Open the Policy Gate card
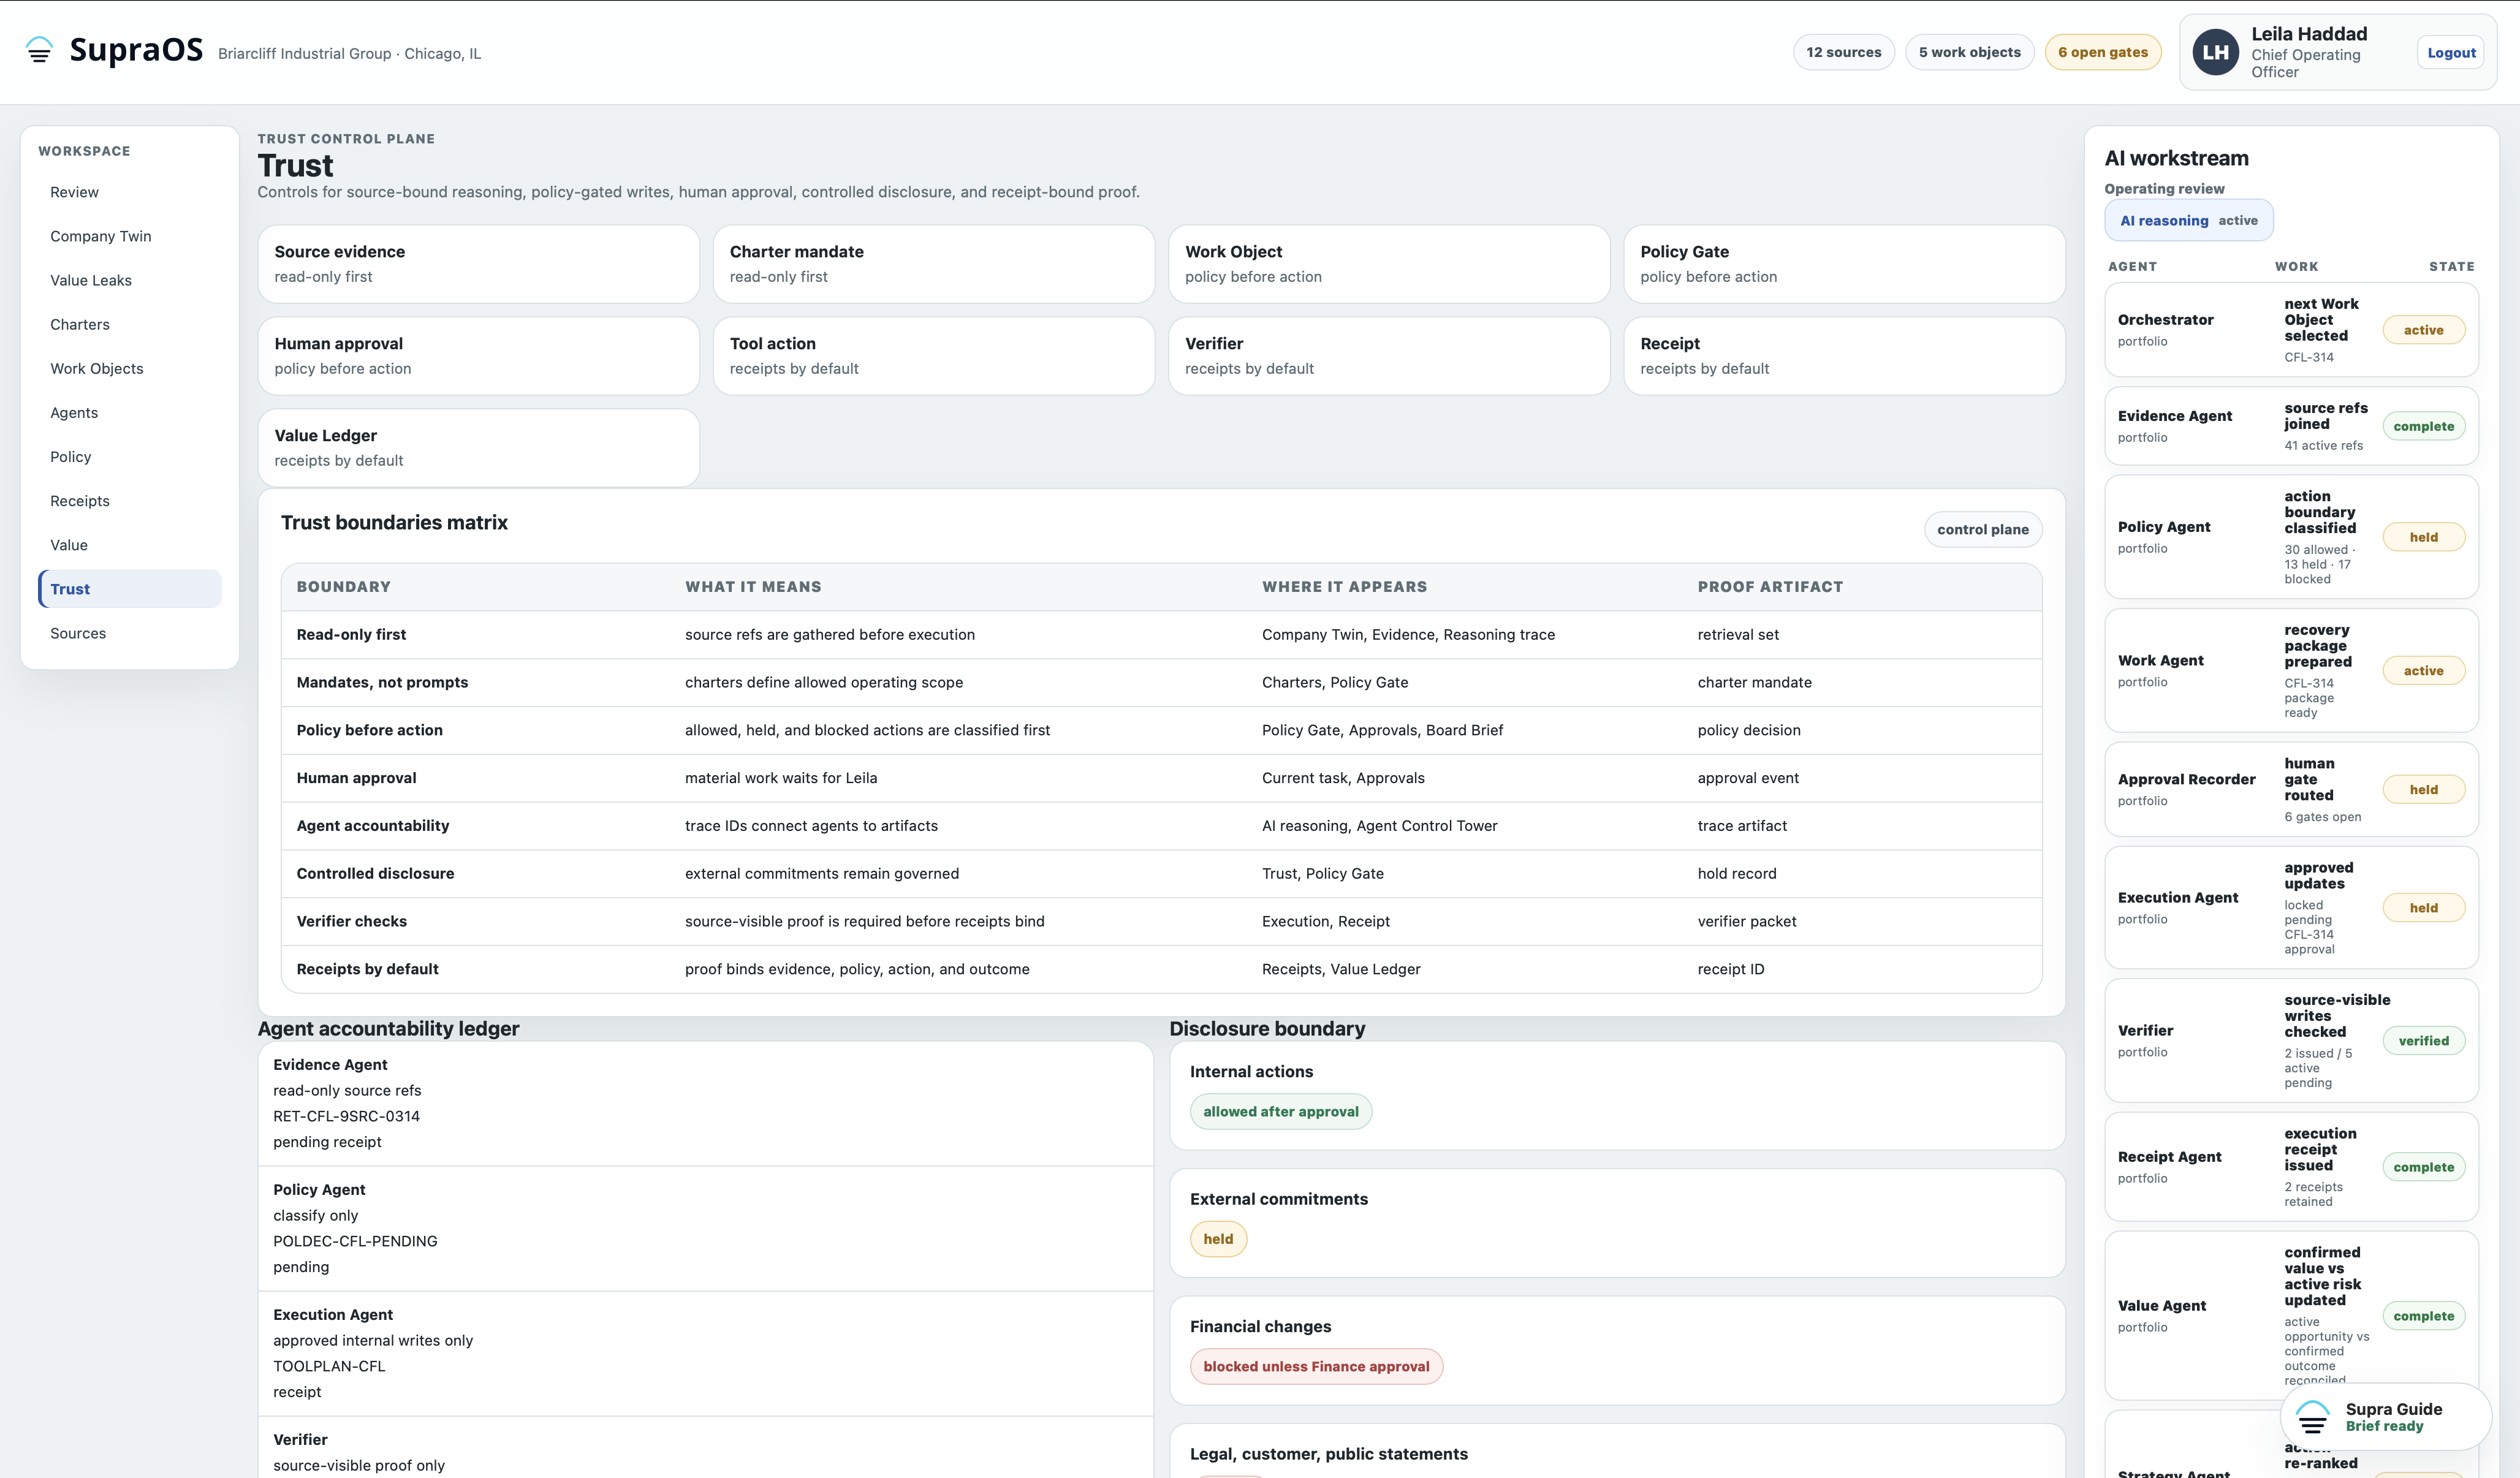This screenshot has width=2520, height=1478. click(1844, 263)
